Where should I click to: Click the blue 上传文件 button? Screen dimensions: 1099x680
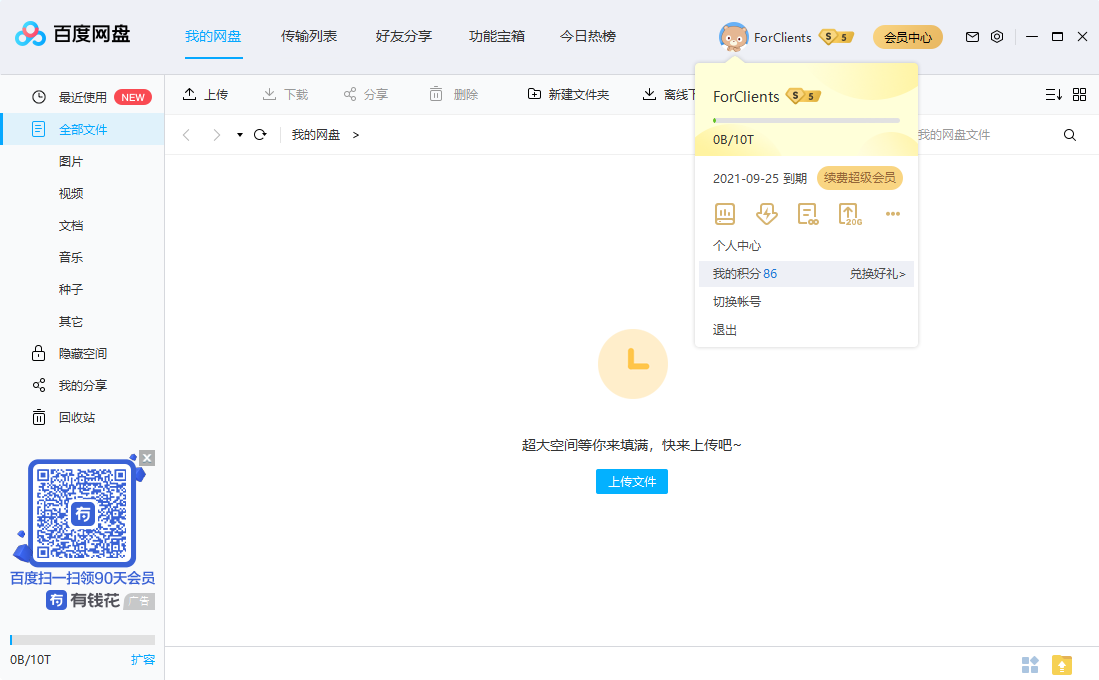pyautogui.click(x=632, y=482)
